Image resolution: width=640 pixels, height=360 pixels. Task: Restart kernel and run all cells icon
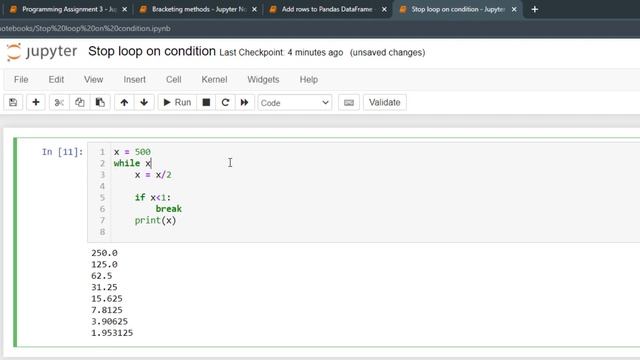tap(244, 102)
